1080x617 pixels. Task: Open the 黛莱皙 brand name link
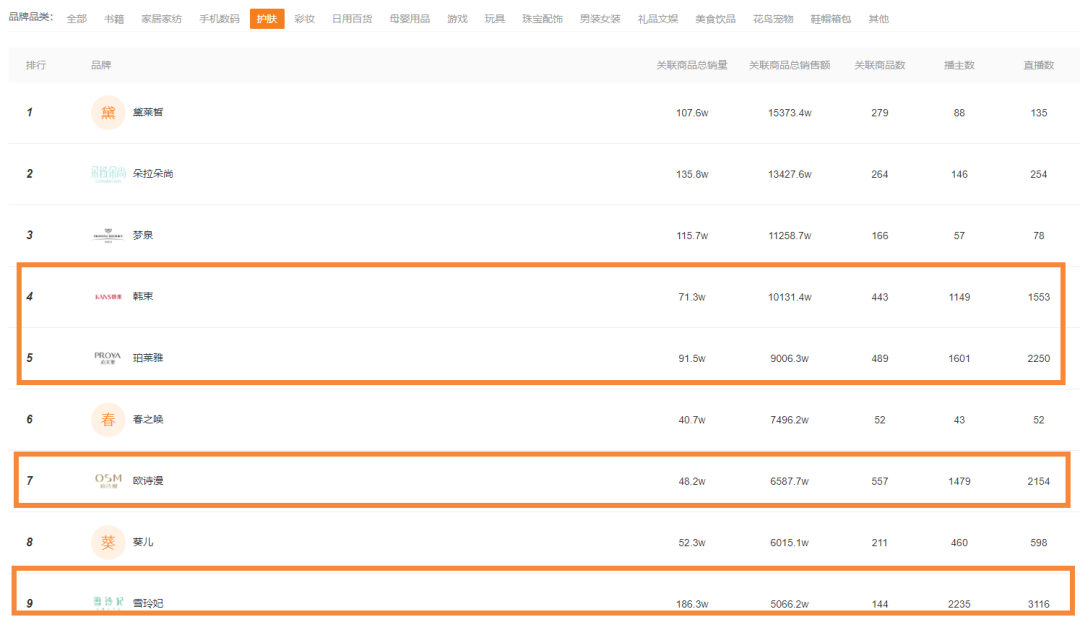148,112
